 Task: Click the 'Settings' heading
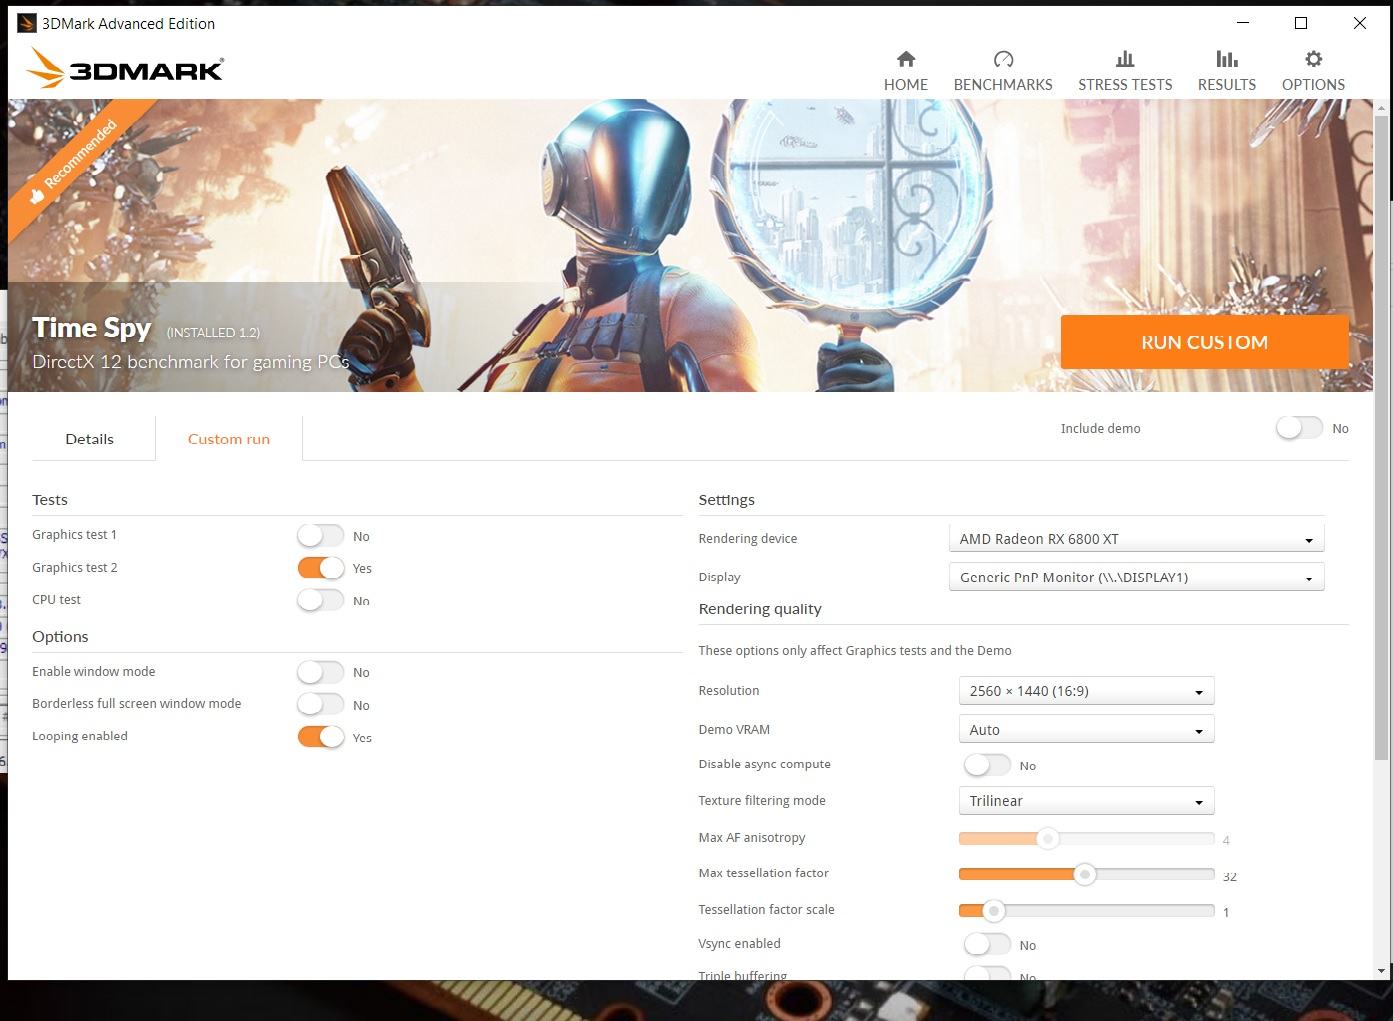coord(727,500)
